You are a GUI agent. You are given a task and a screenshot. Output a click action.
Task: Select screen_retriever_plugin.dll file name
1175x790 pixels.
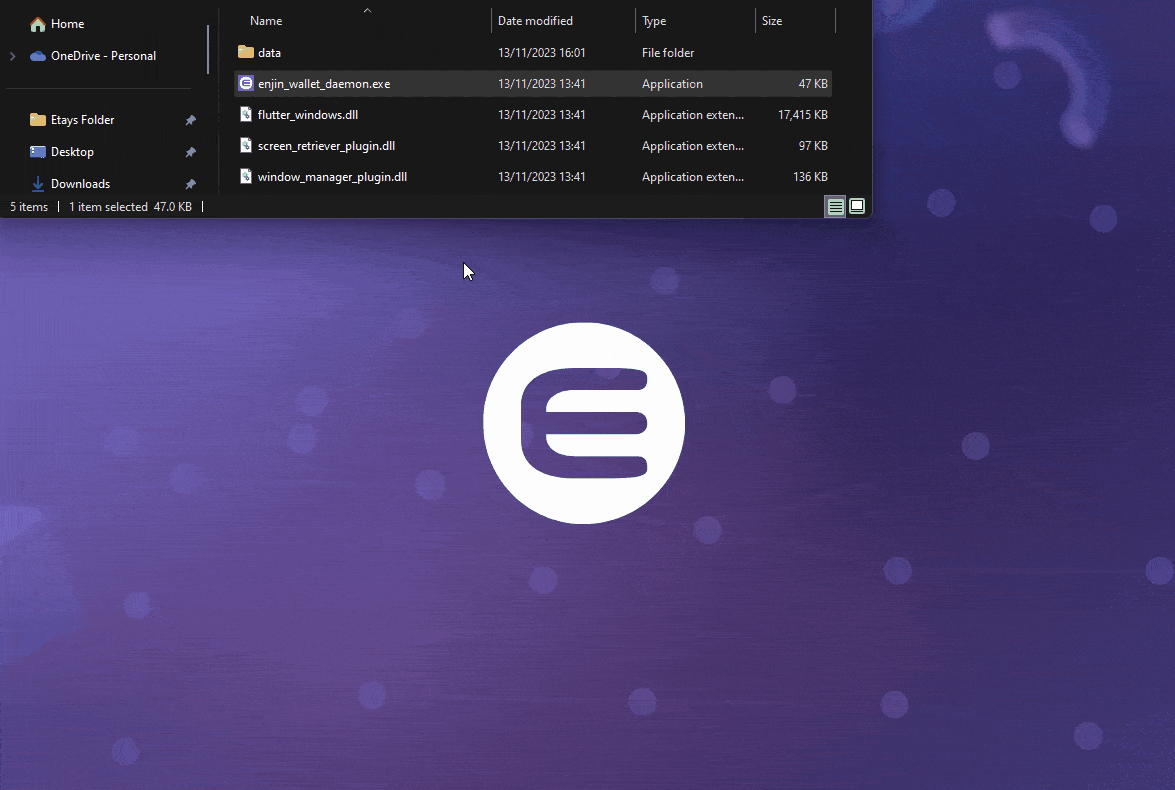pos(326,145)
